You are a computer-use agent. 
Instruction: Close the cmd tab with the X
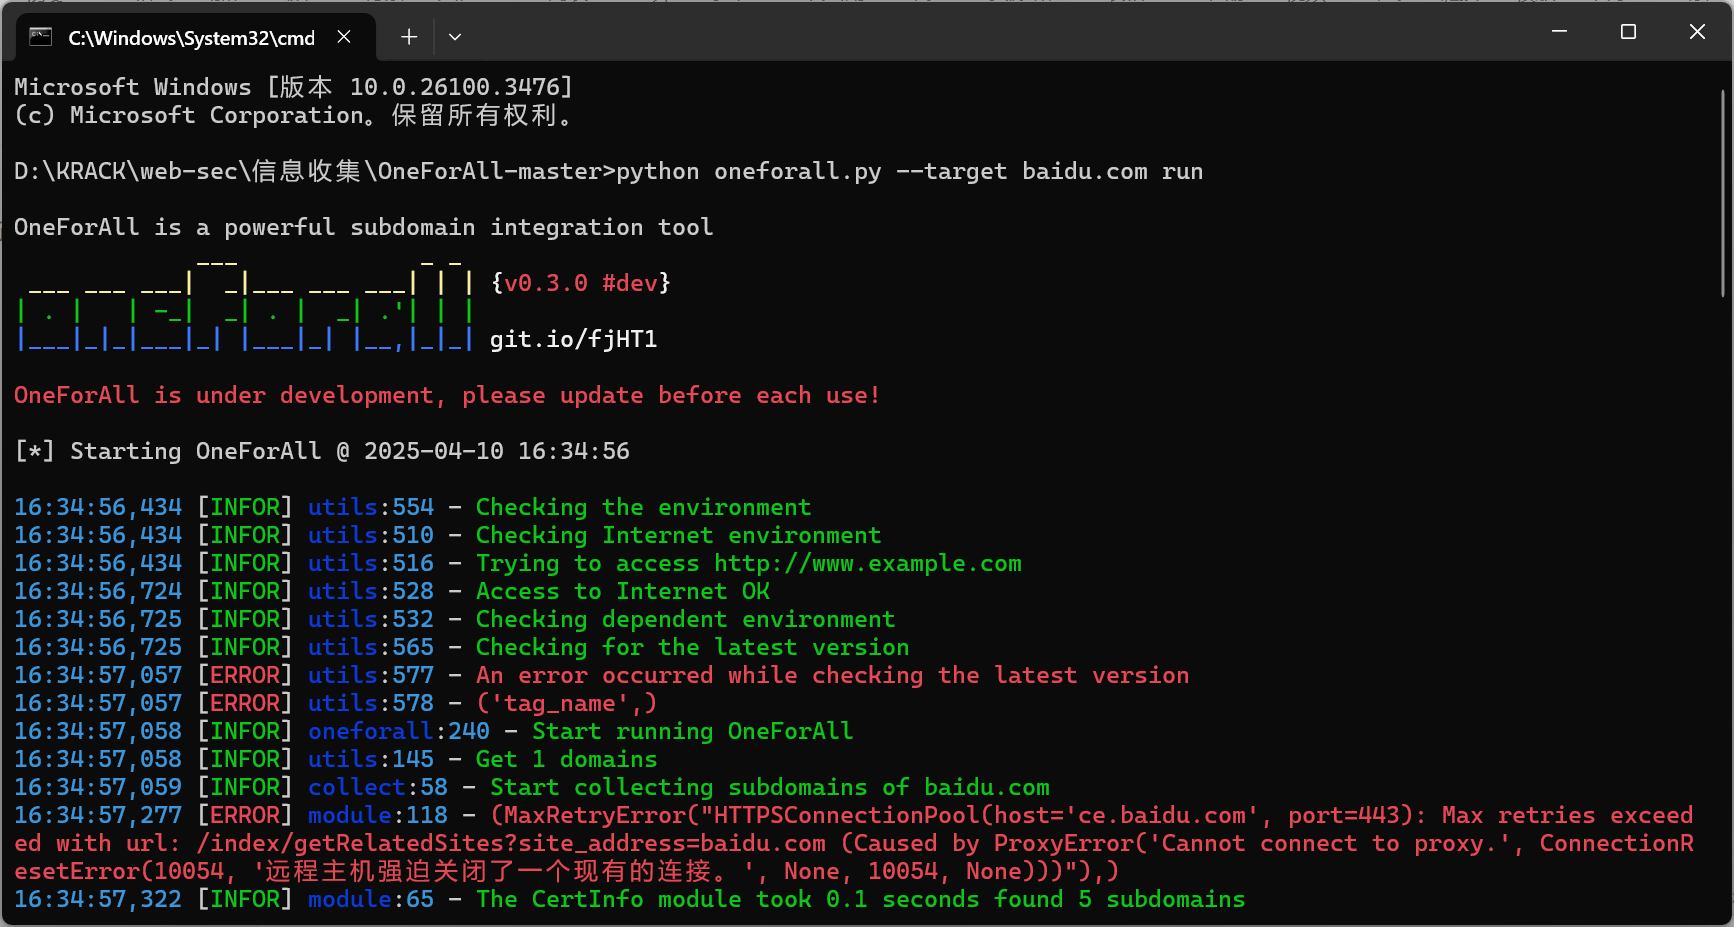(x=344, y=37)
